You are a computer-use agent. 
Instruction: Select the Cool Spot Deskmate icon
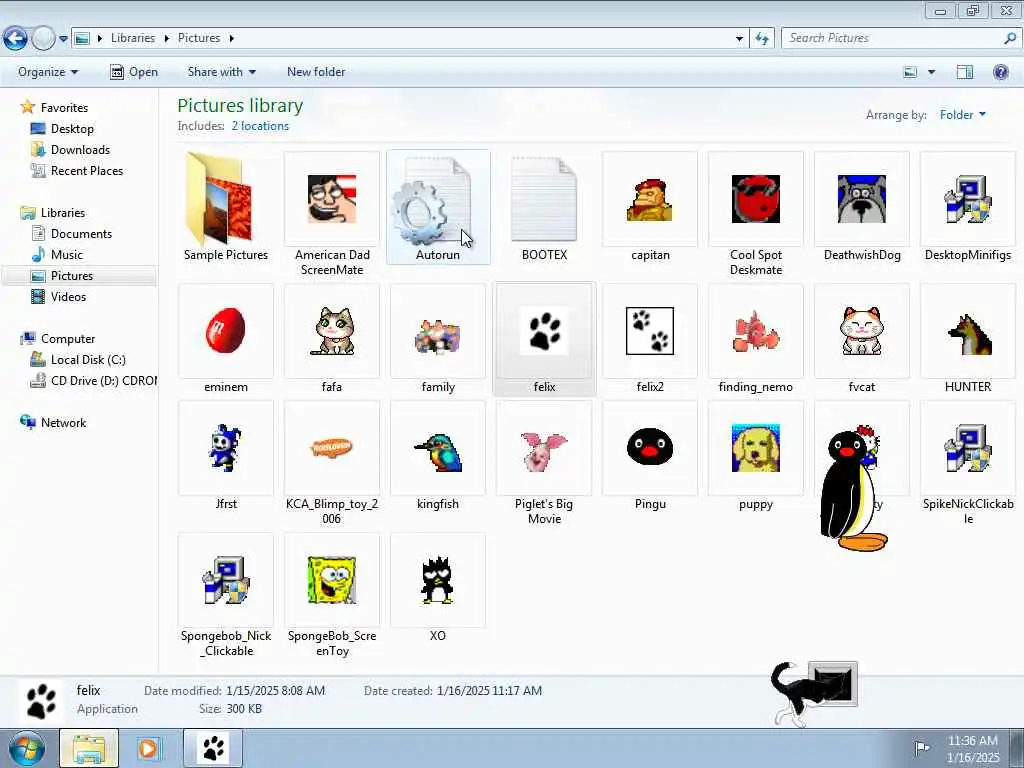(756, 199)
